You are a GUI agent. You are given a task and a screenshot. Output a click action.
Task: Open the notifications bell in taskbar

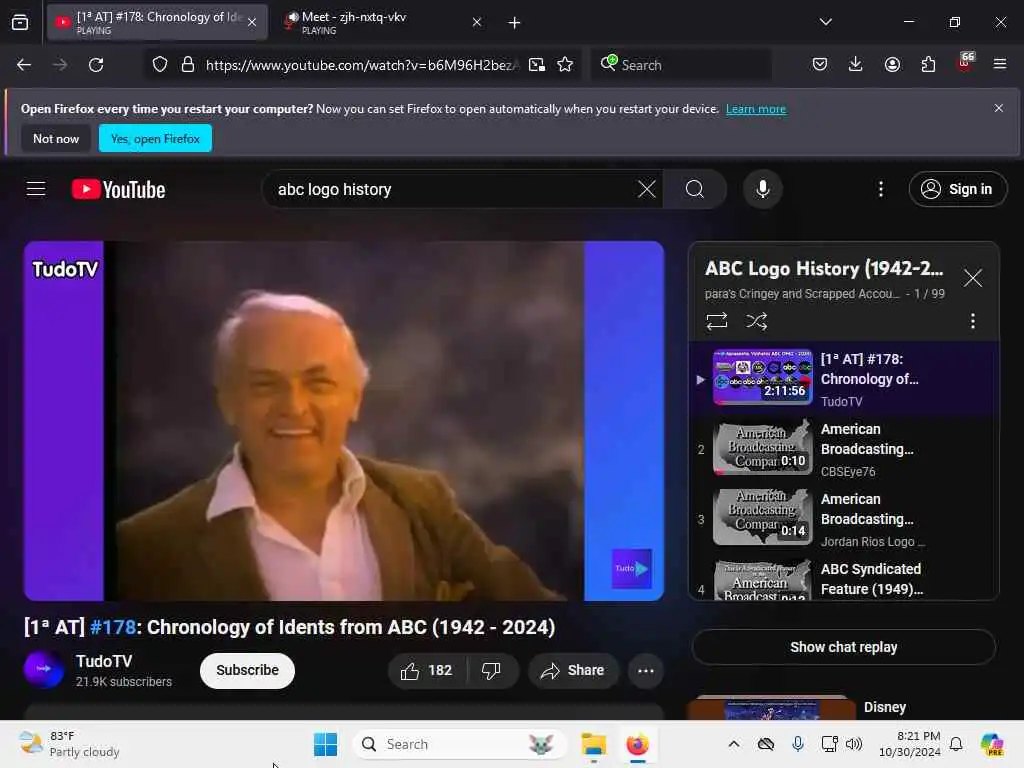coord(955,744)
